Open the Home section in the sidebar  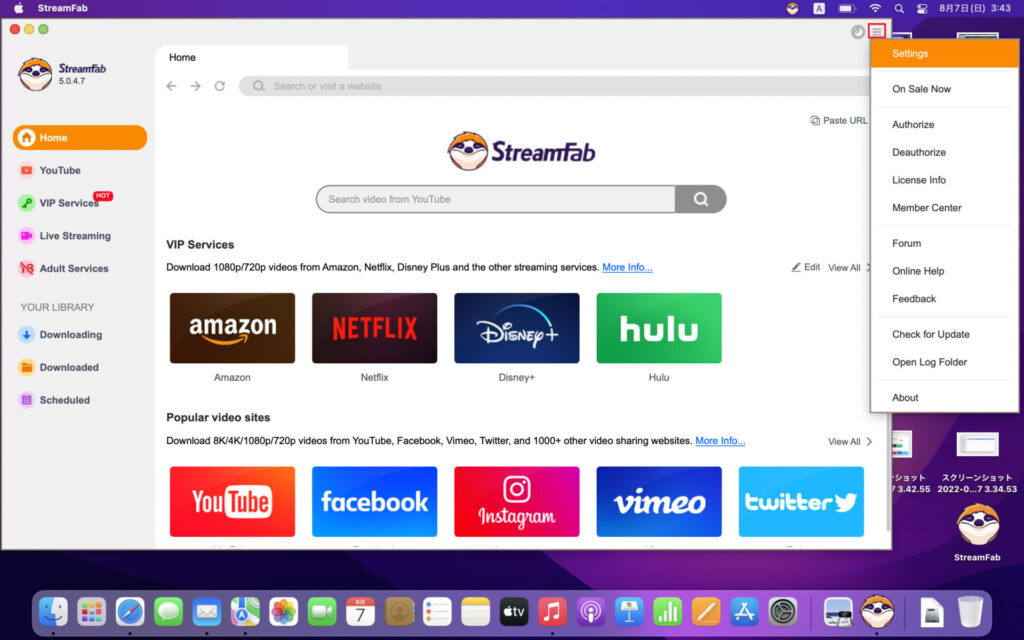point(80,138)
